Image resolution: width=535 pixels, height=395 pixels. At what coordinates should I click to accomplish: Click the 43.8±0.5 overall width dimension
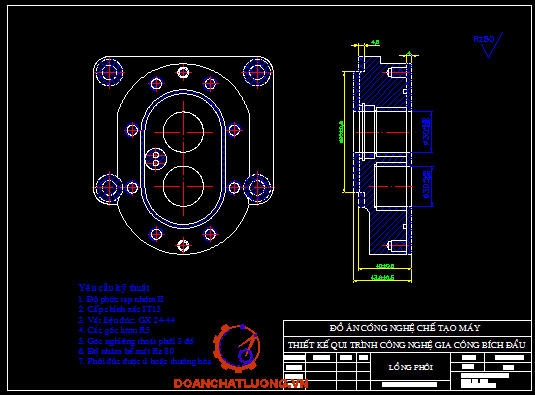[382, 277]
